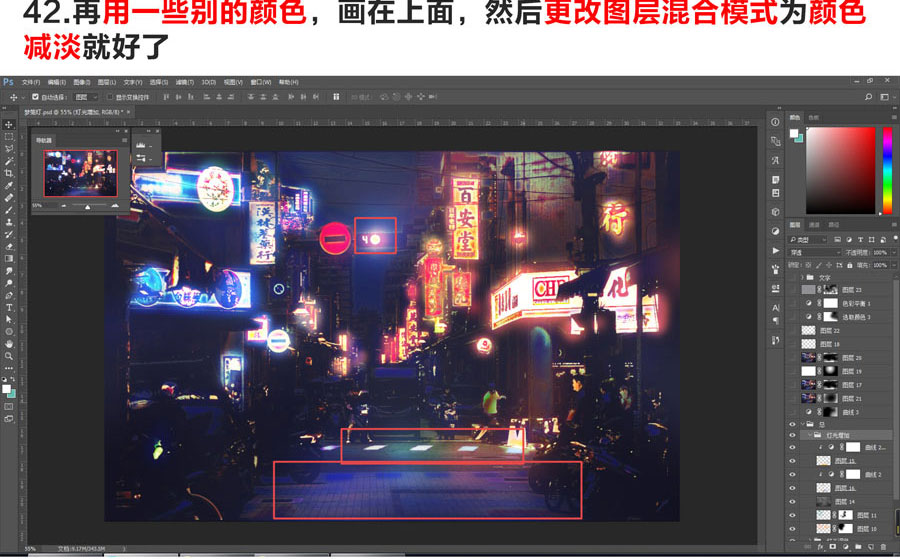
Task: Select the Dodge tool
Action: click(x=9, y=283)
